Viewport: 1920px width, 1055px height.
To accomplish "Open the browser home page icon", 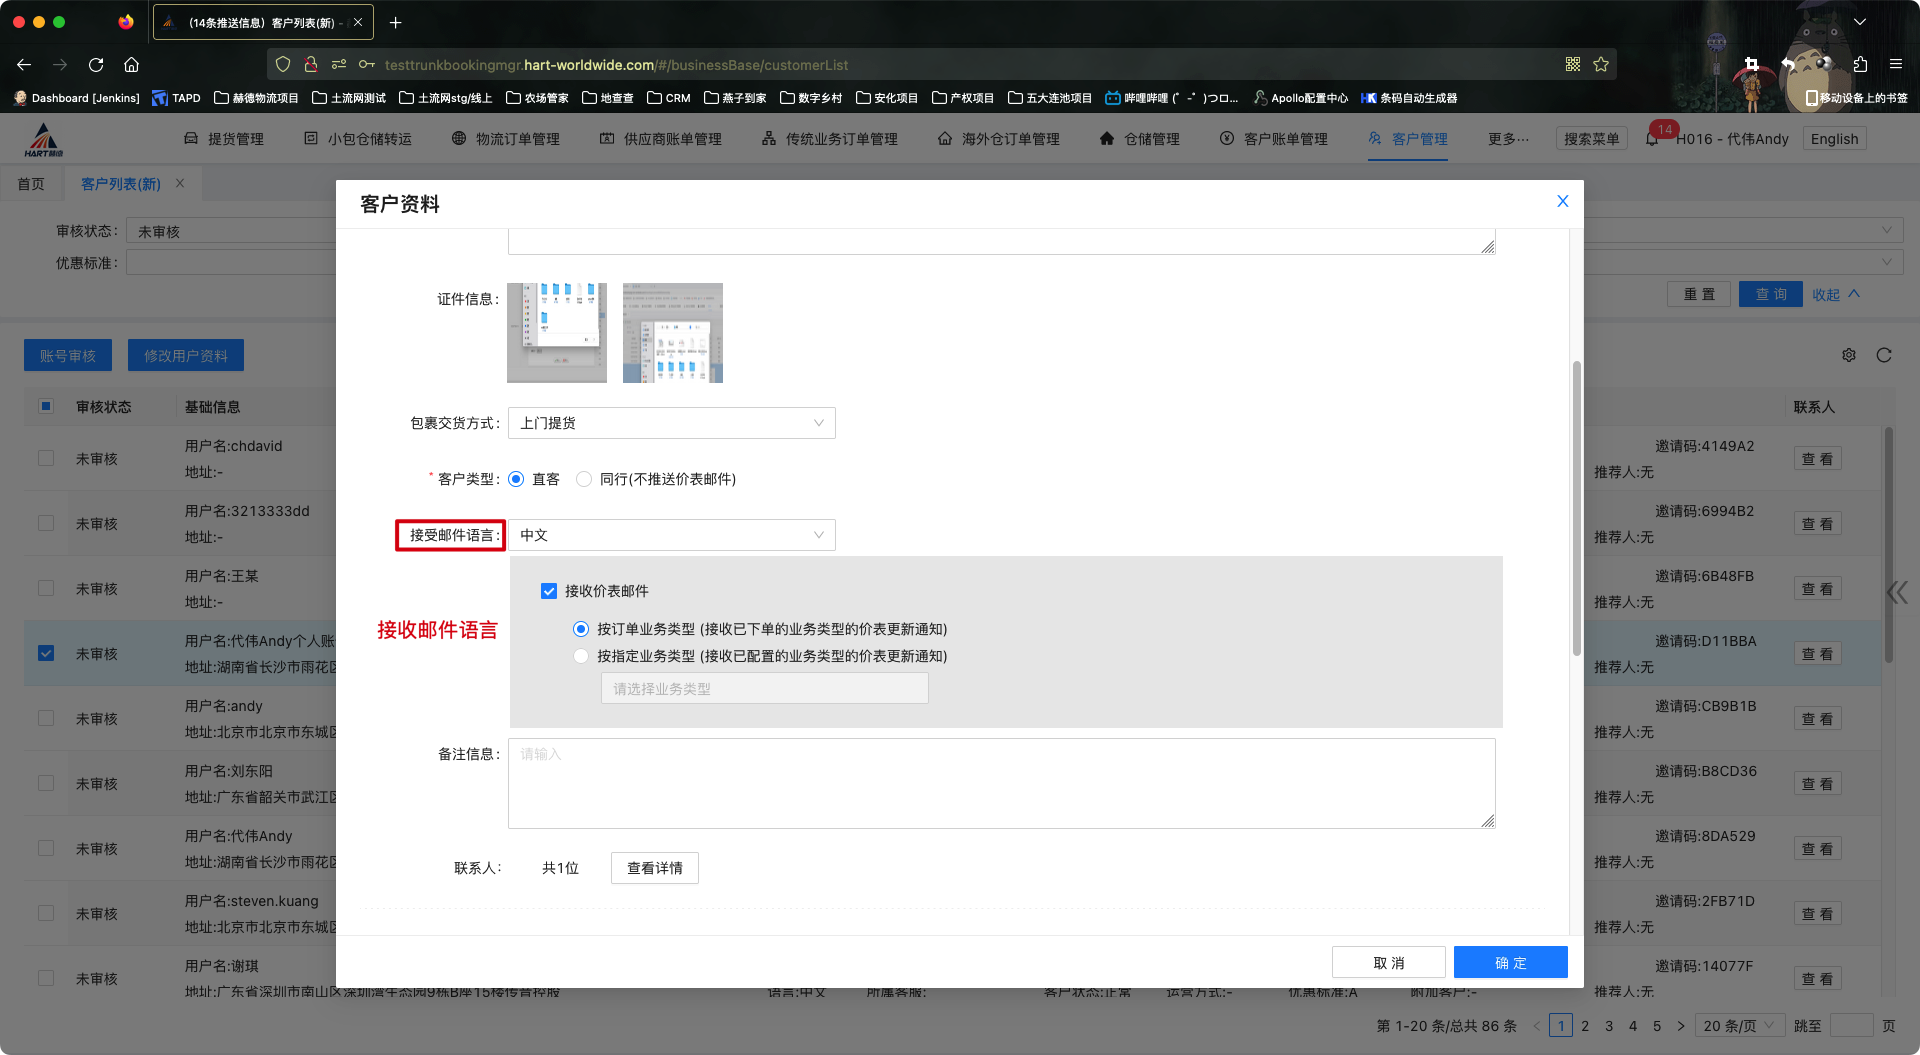I will [131, 65].
